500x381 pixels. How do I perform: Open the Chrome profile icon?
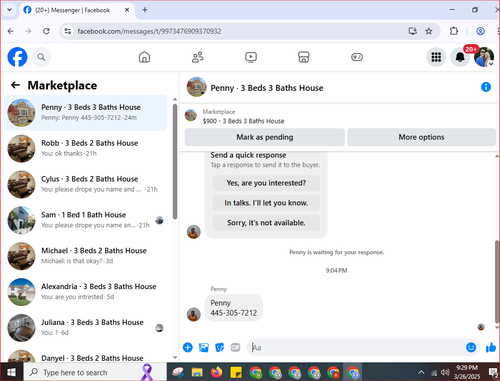480,31
